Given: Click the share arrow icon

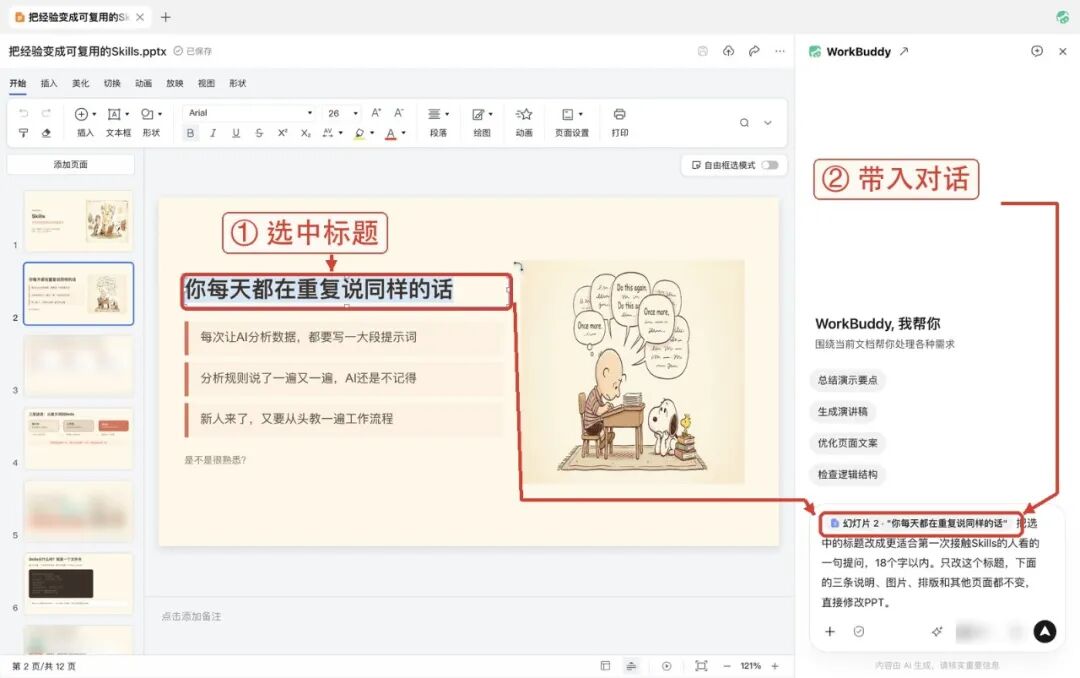Looking at the screenshot, I should pos(754,51).
